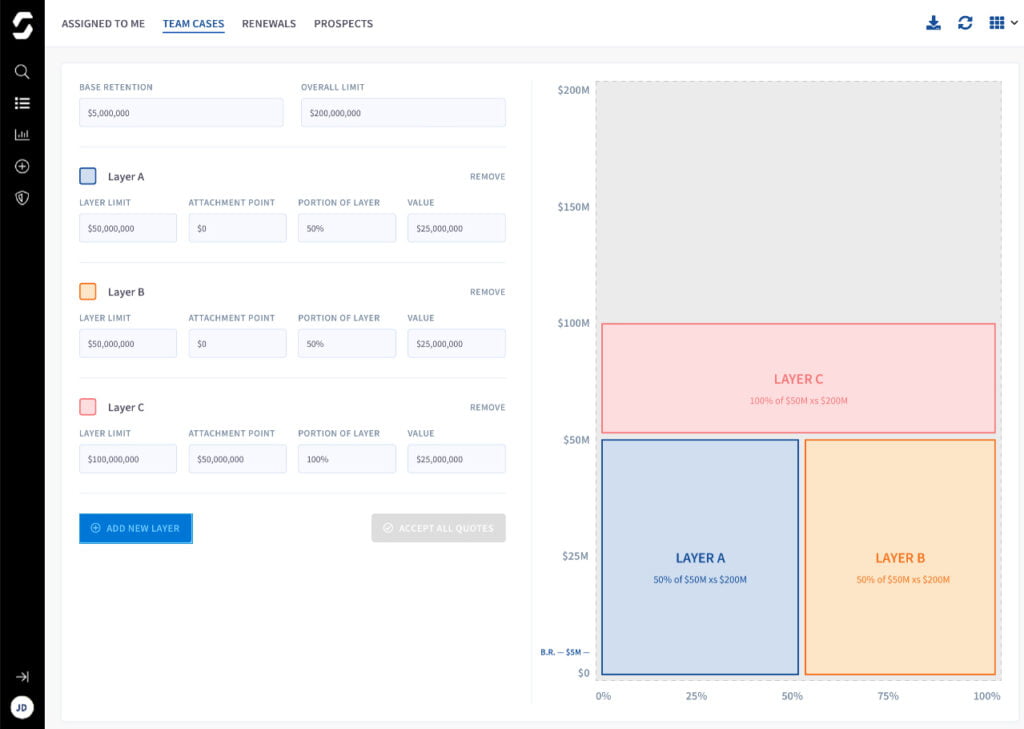Viewport: 1024px width, 729px height.
Task: Expand the chevron next to the grid icon
Action: point(1012,21)
